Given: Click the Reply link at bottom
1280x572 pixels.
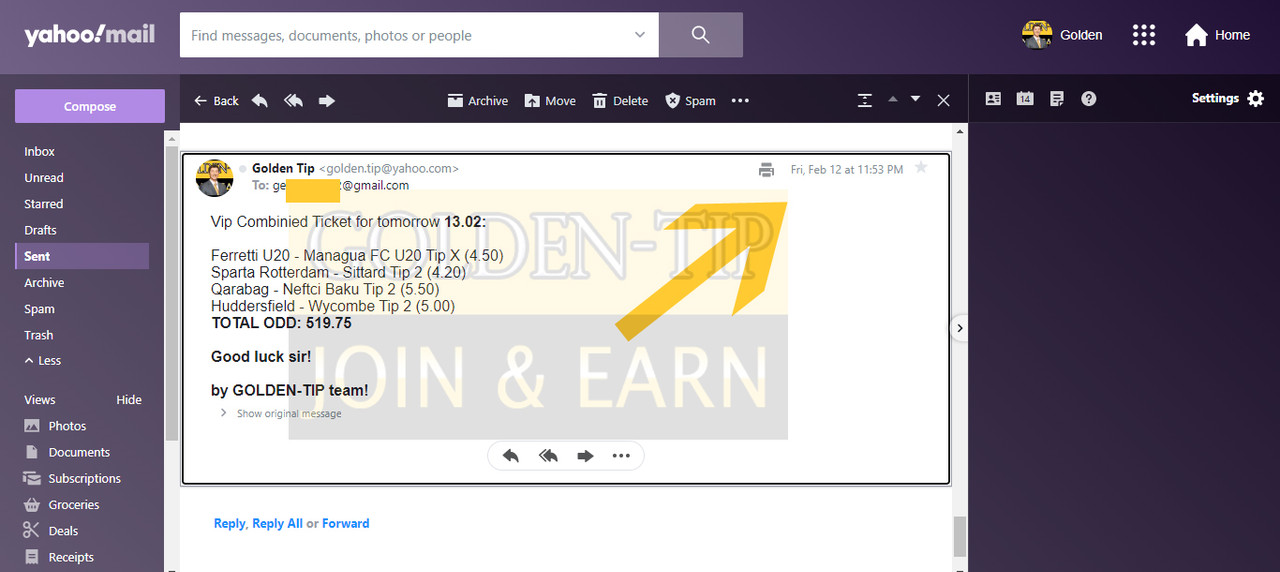Looking at the screenshot, I should pos(229,523).
